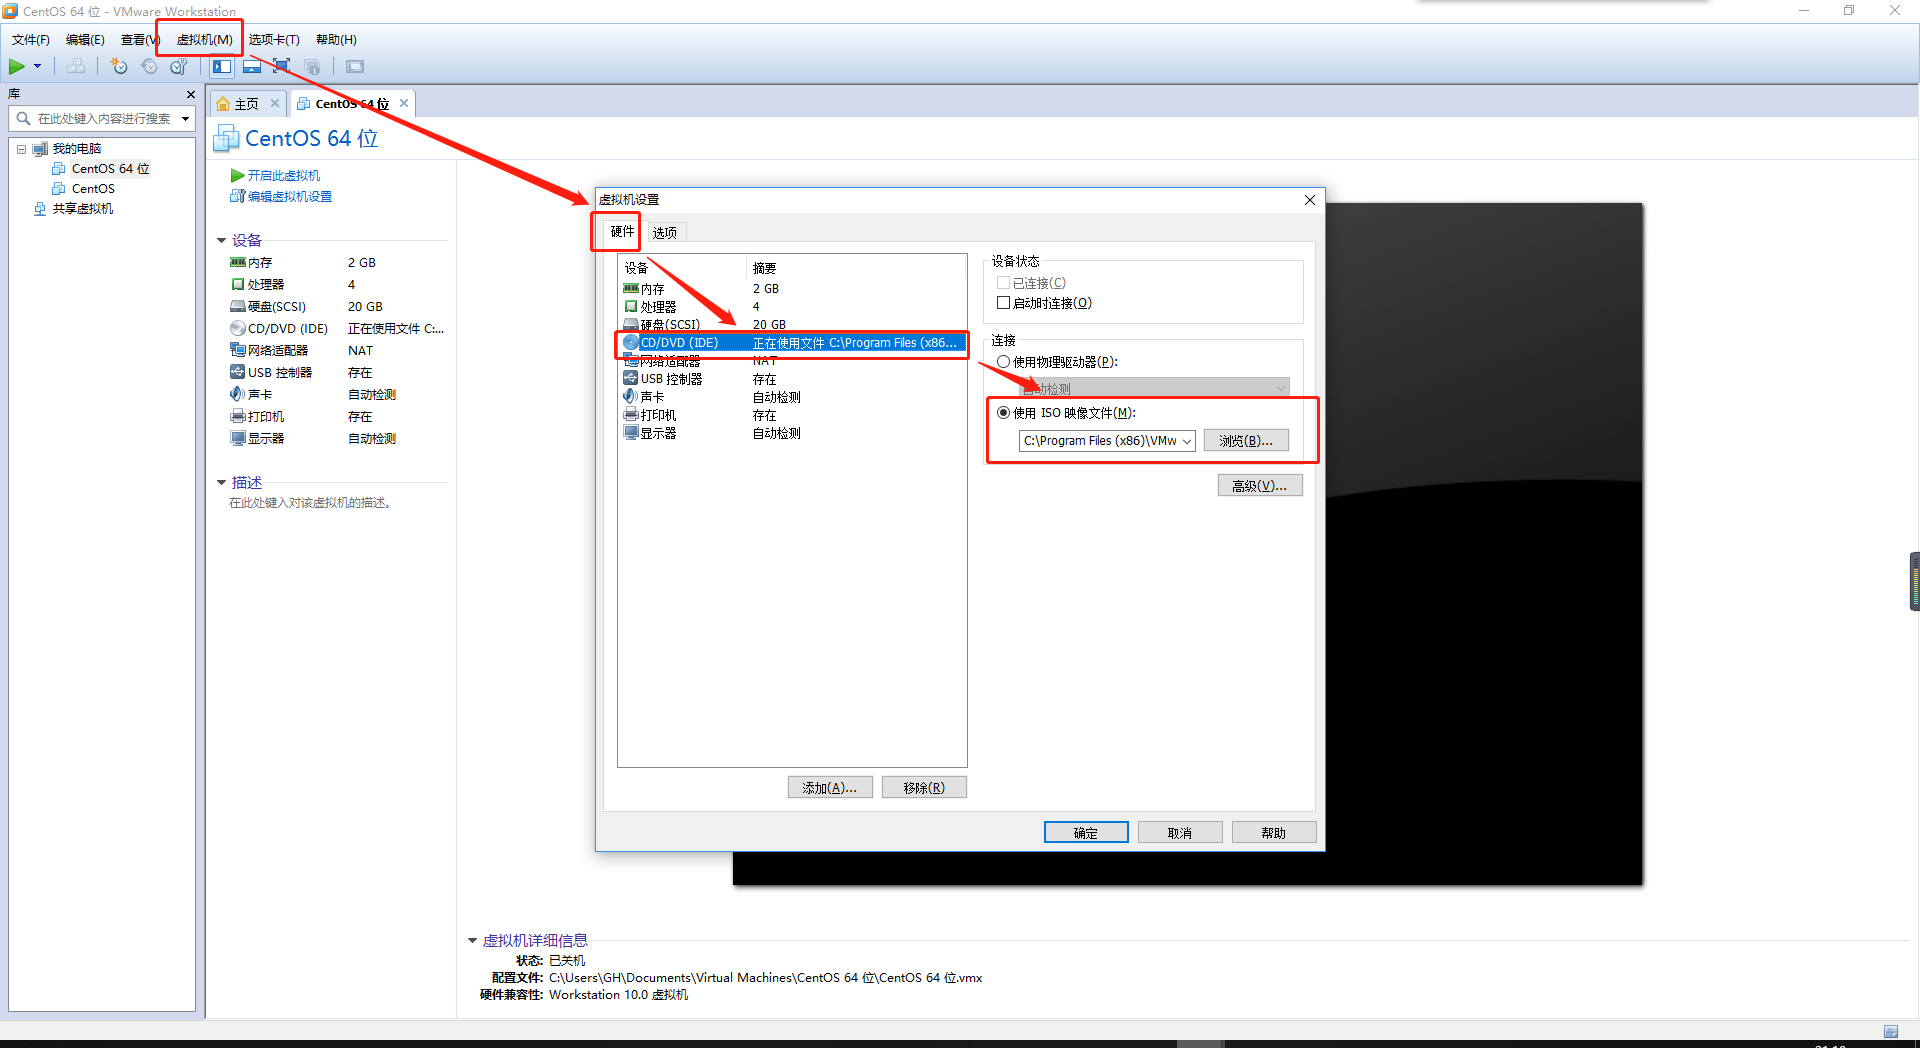The image size is (1920, 1048).
Task: Click CD/DVD (IDE) in main summary pane
Action: 288,329
